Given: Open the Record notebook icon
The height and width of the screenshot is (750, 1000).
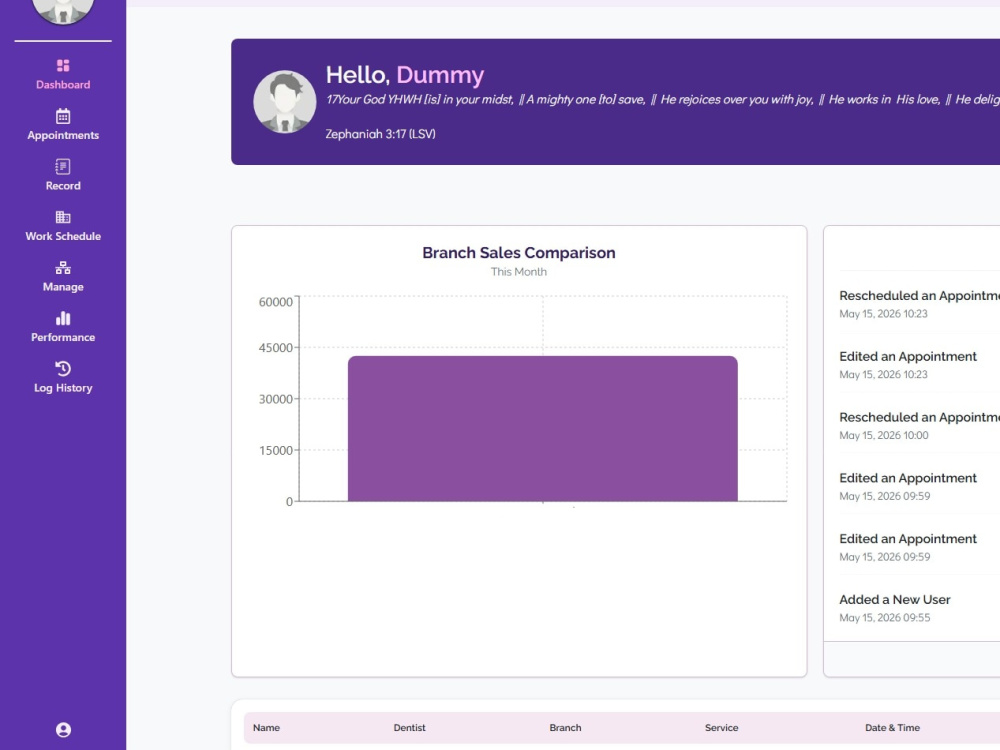Looking at the screenshot, I should coord(62,166).
